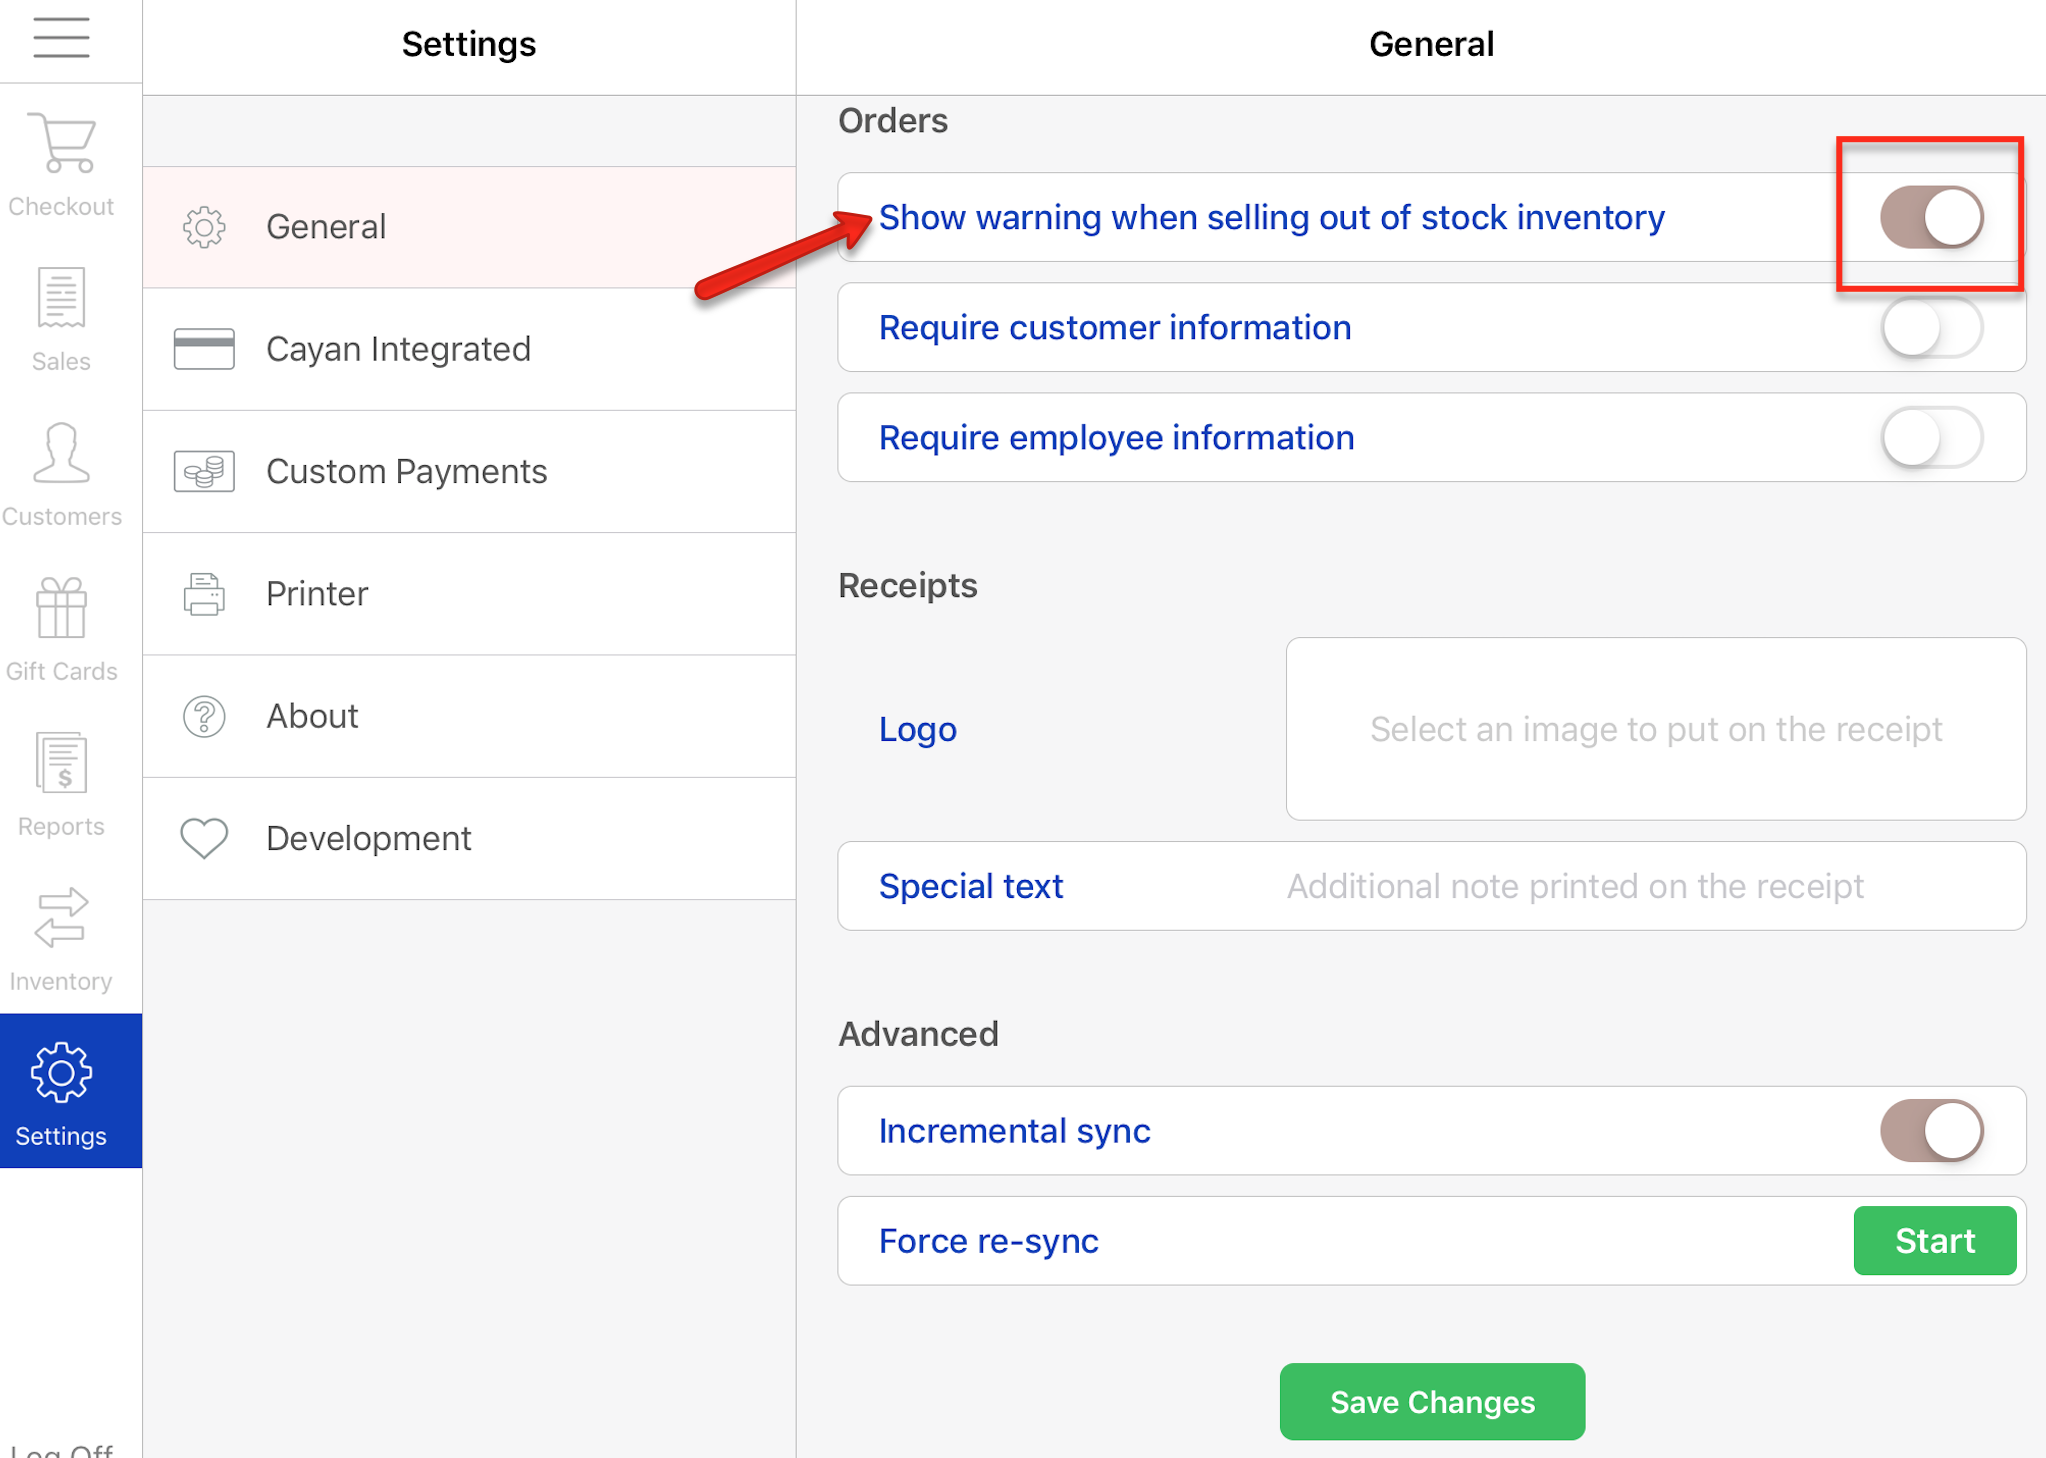The height and width of the screenshot is (1458, 2046).
Task: Start Force re-sync
Action: pyautogui.click(x=1935, y=1241)
